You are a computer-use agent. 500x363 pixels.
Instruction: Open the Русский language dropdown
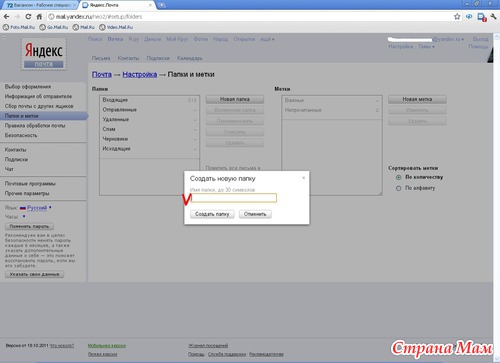point(36,208)
